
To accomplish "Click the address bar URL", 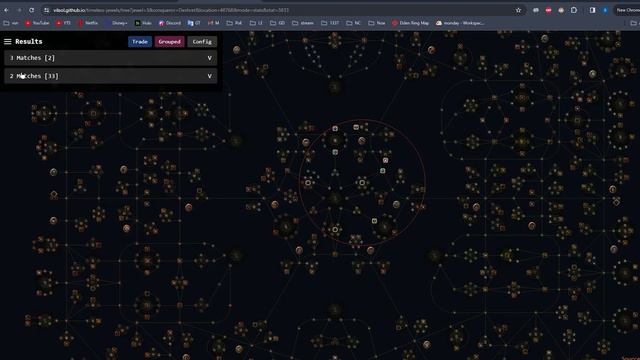I will (171, 10).
